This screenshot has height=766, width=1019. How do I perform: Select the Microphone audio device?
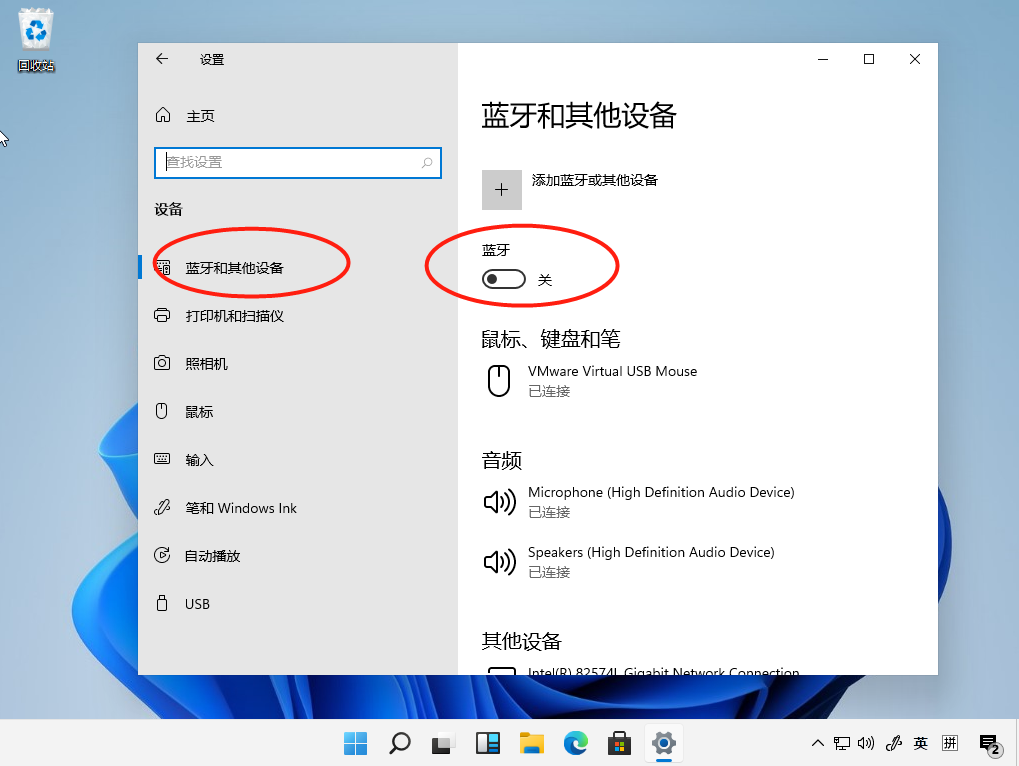coord(660,501)
